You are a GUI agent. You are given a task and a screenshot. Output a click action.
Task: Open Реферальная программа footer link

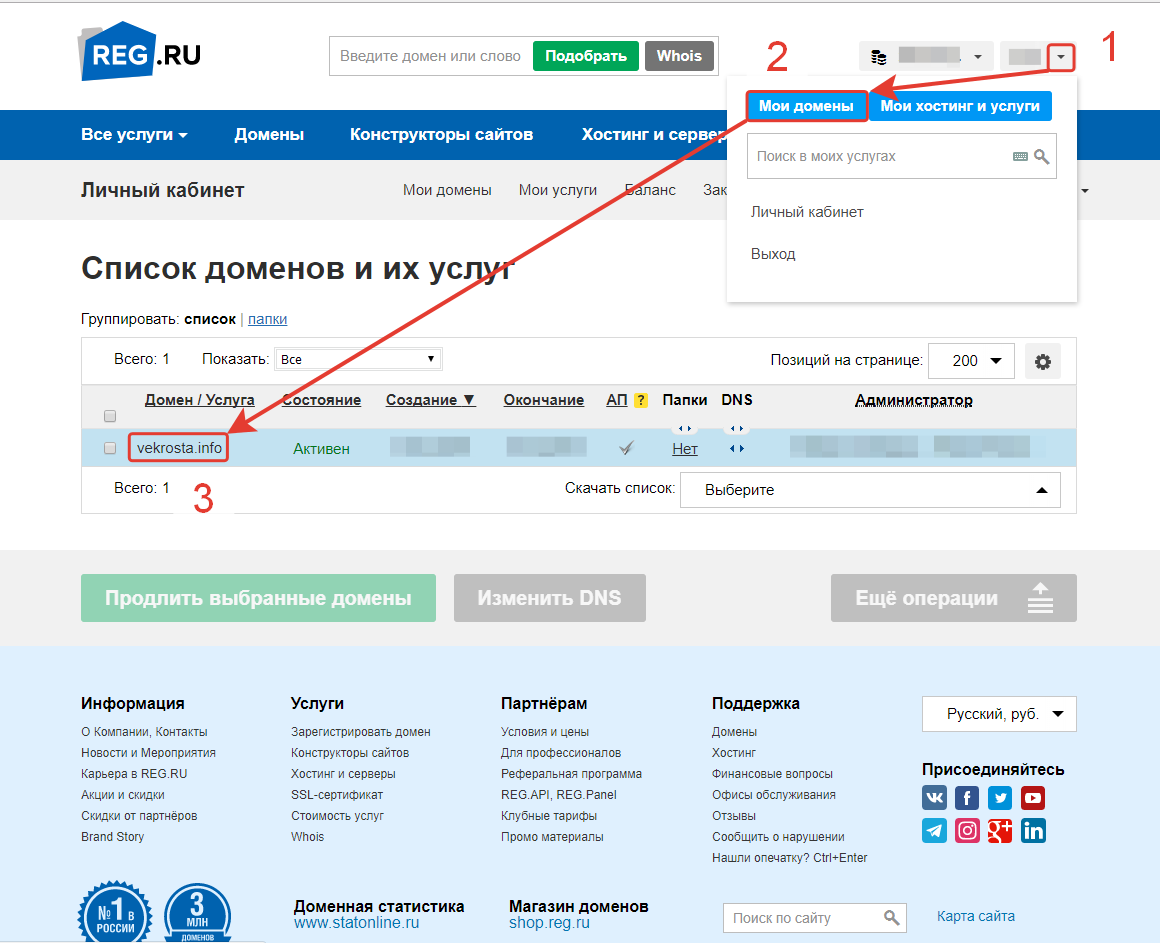[571, 774]
